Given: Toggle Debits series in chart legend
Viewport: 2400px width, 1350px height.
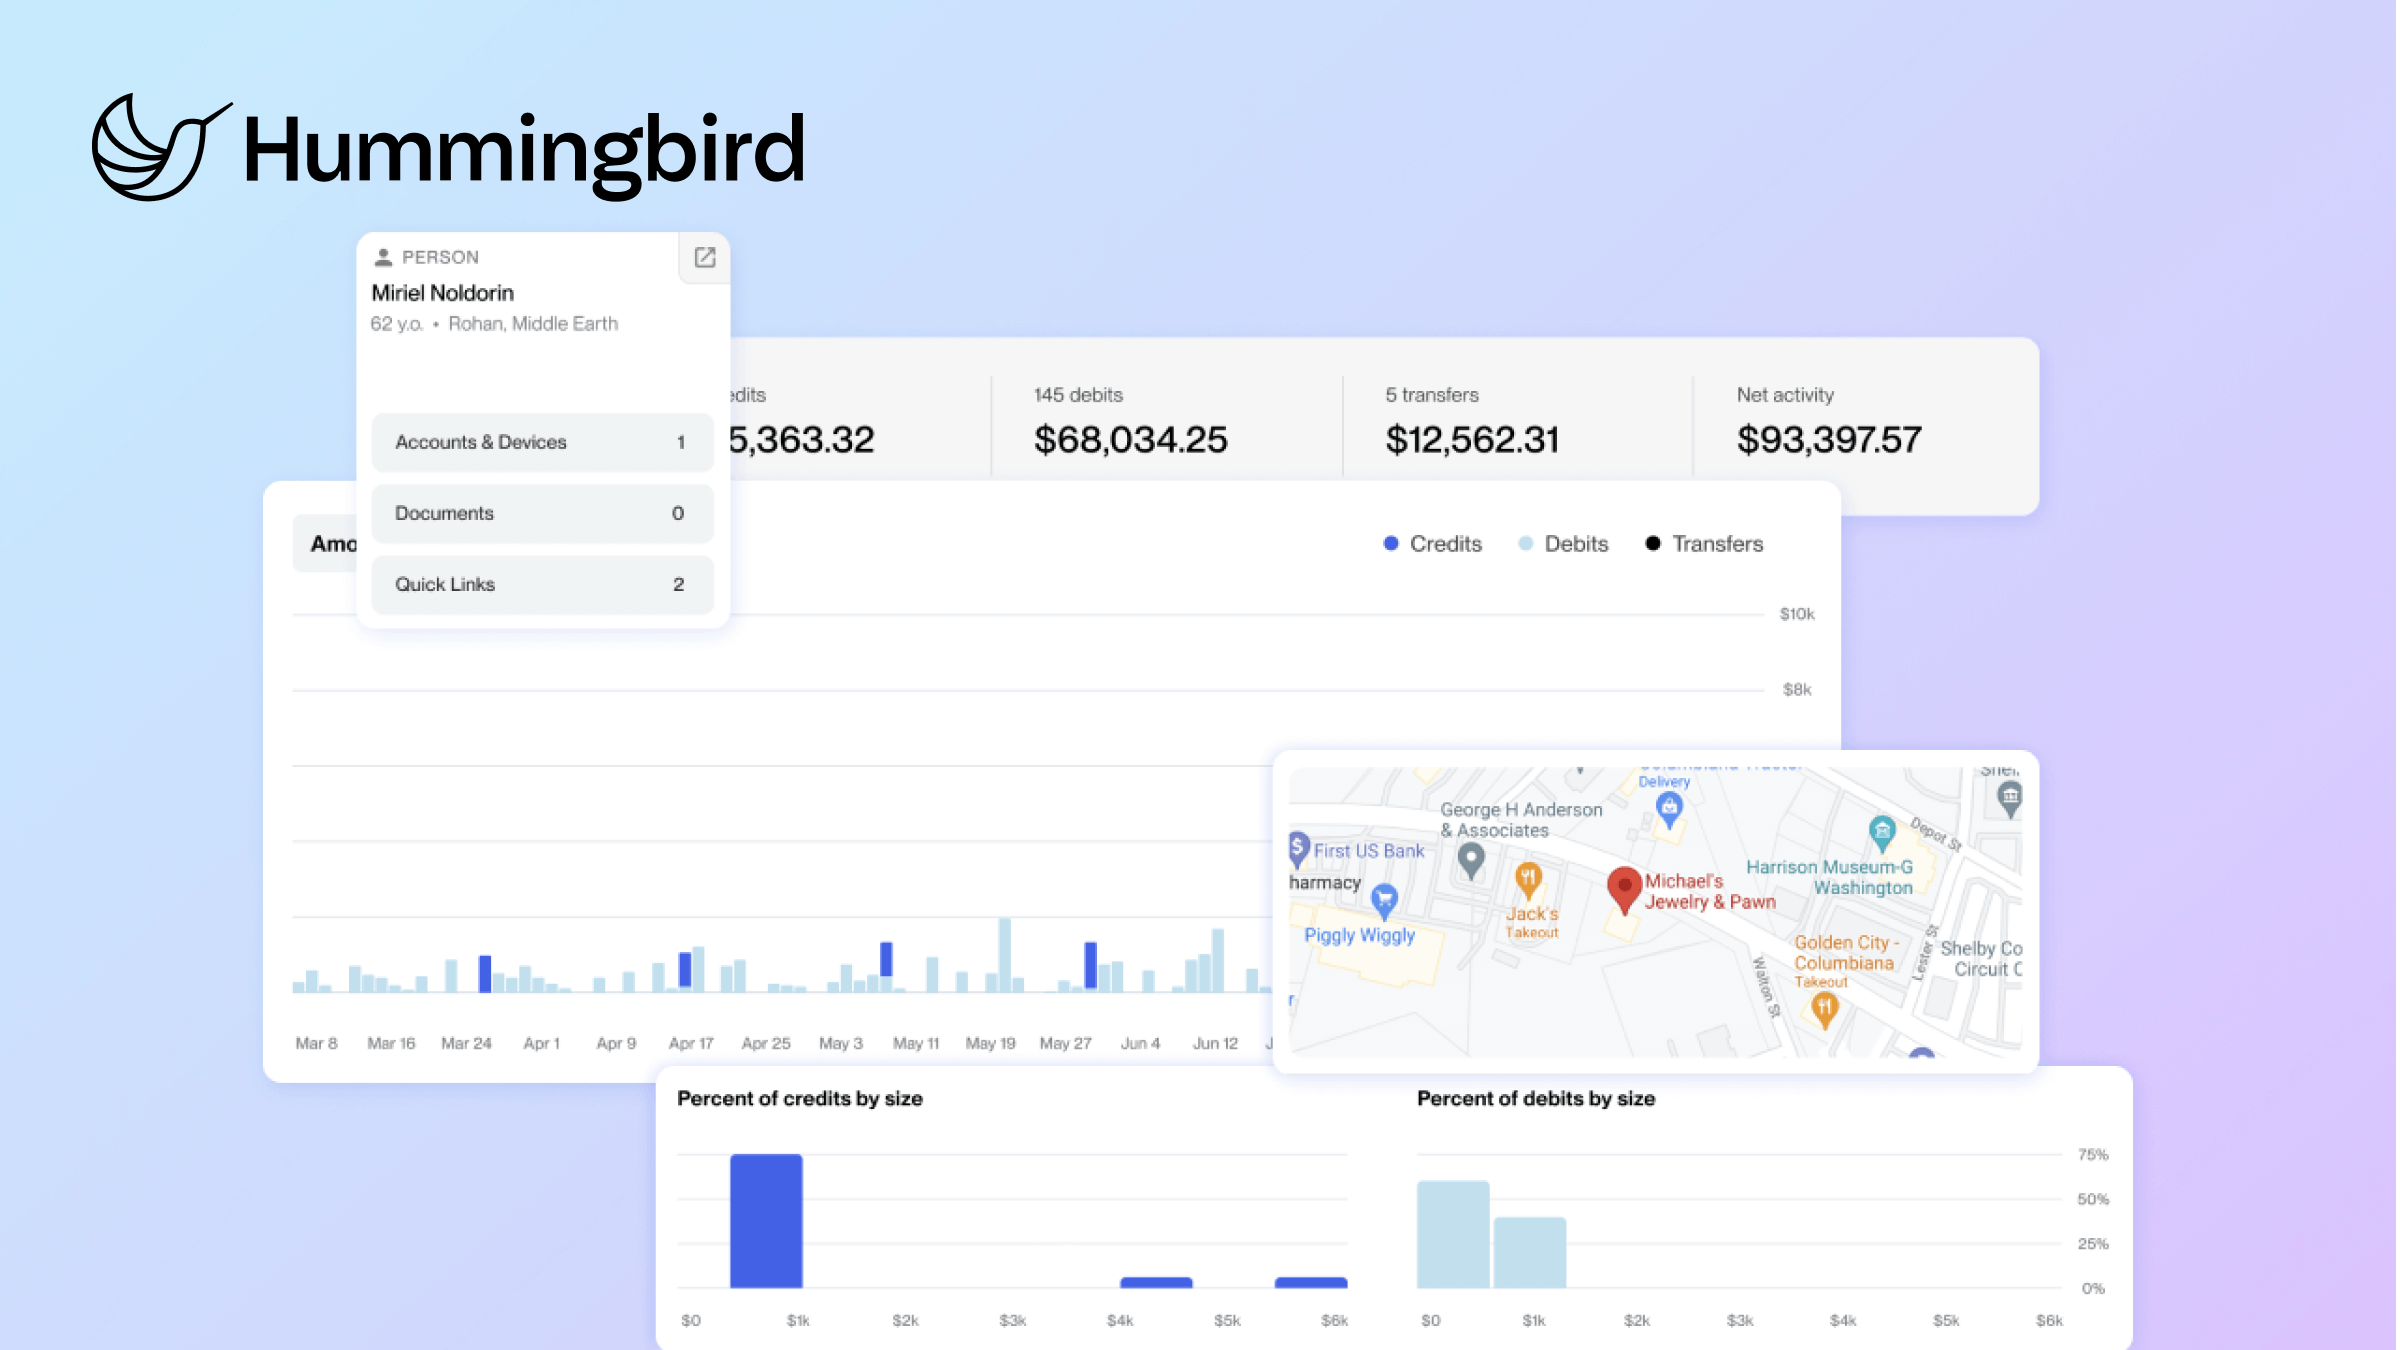Looking at the screenshot, I should (x=1563, y=544).
